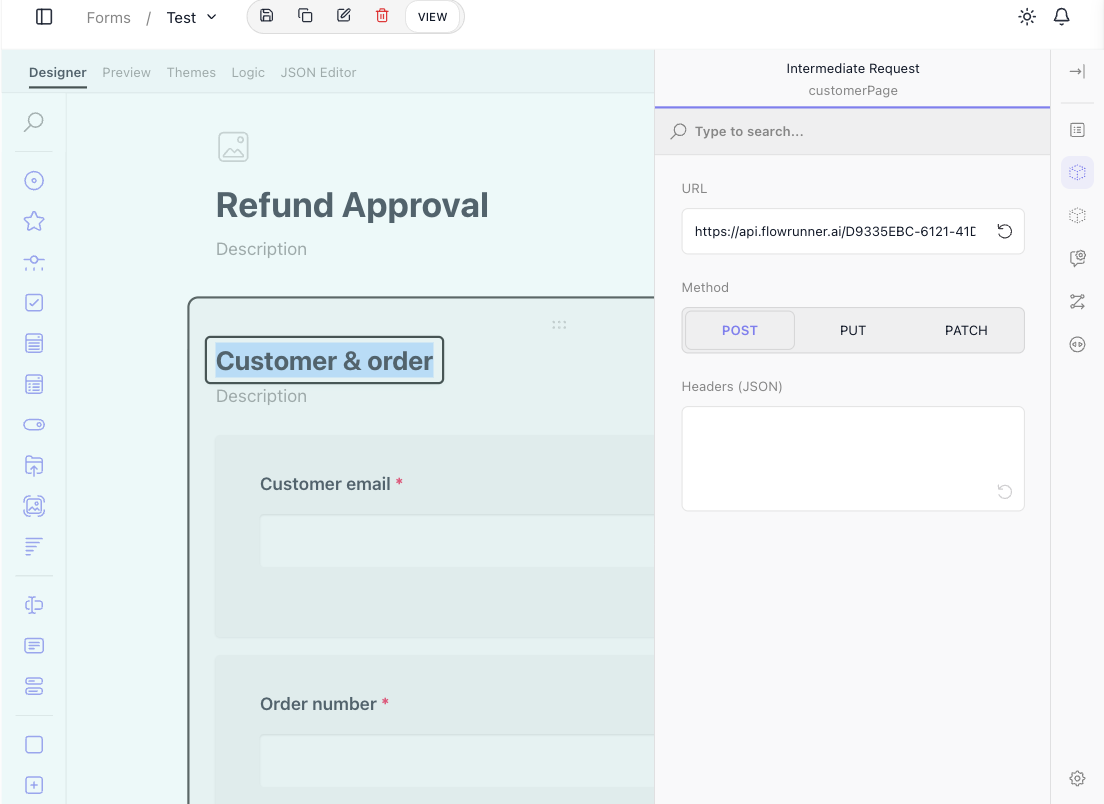Add a star rating question from toolbox
1104x804 pixels.
tap(34, 222)
